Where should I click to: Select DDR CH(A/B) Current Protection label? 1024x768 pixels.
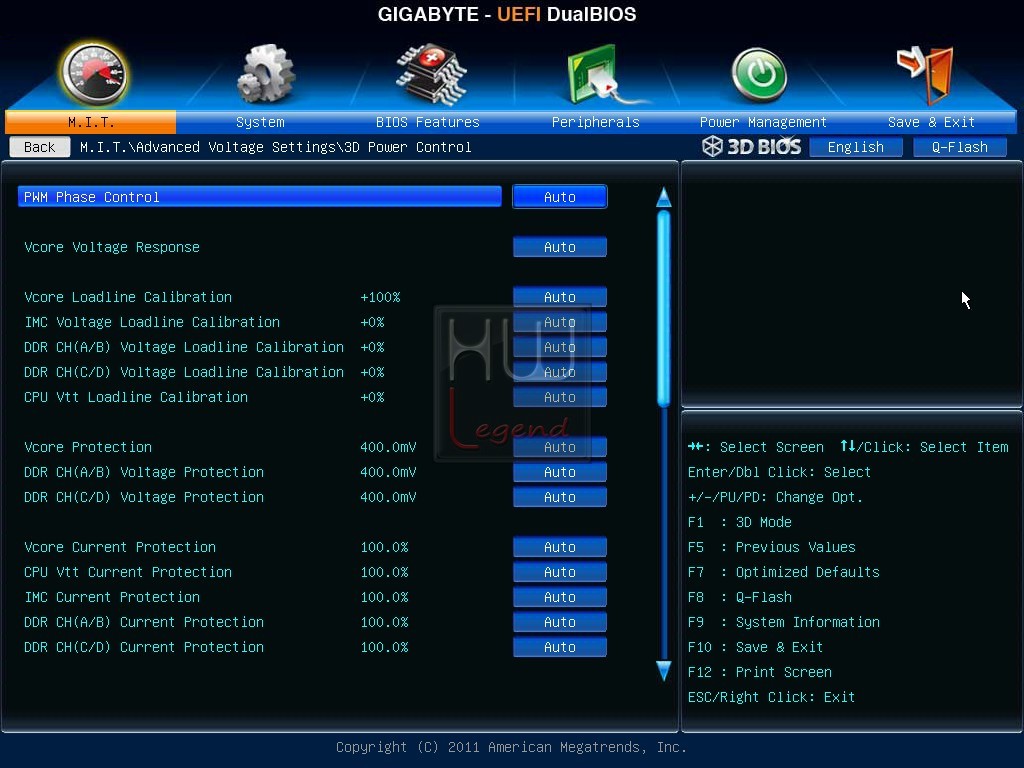[144, 622]
